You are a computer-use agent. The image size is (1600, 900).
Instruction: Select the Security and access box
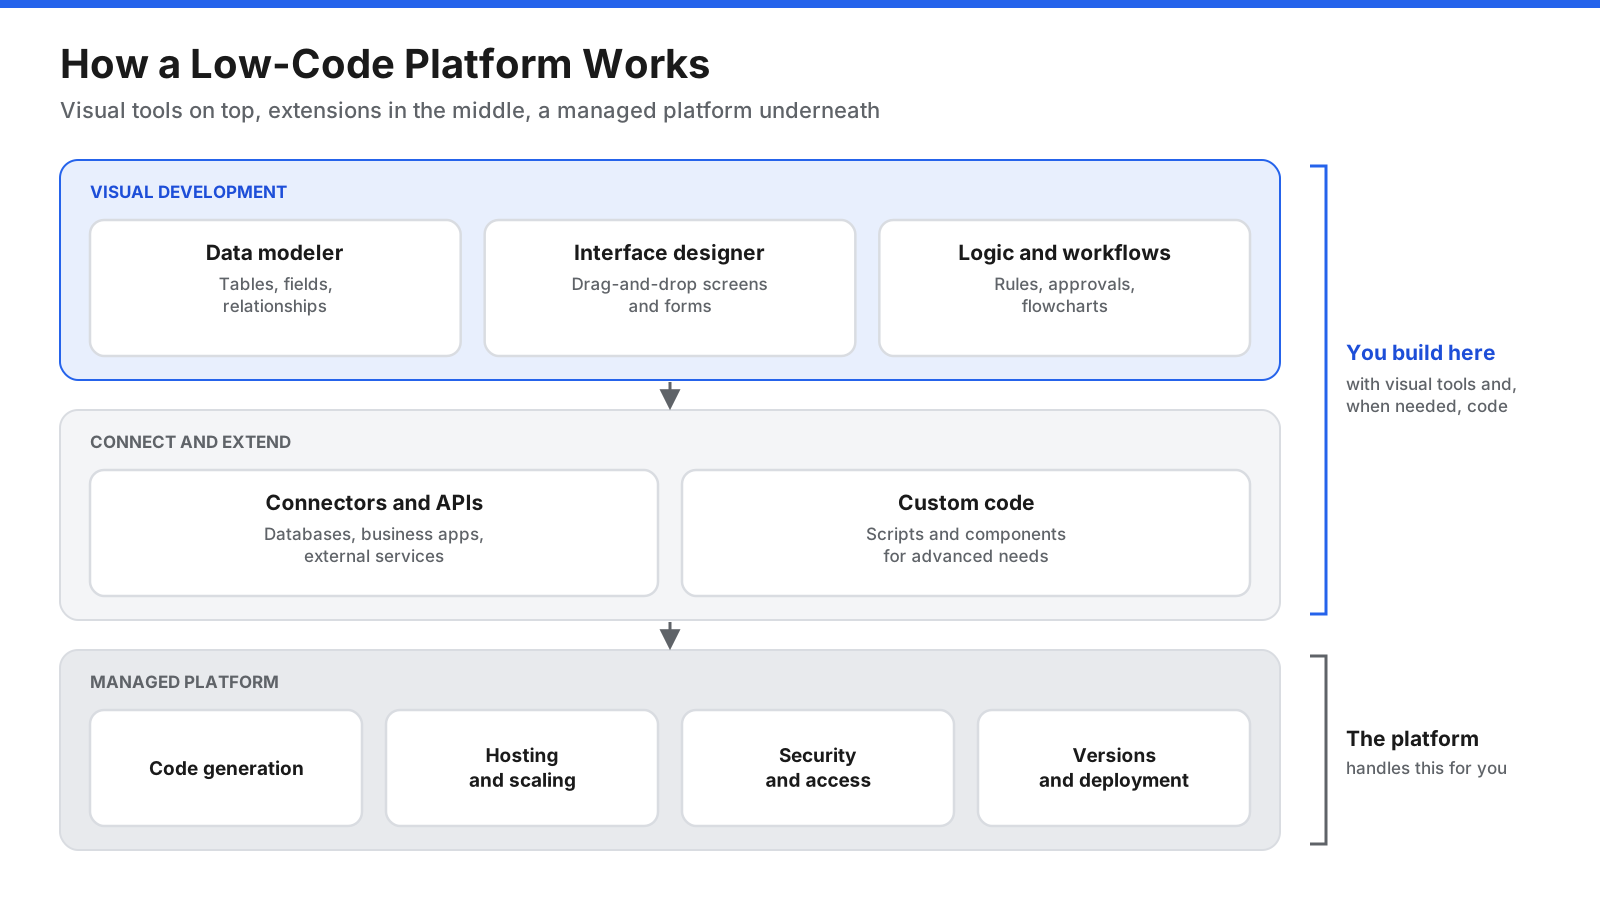(818, 768)
